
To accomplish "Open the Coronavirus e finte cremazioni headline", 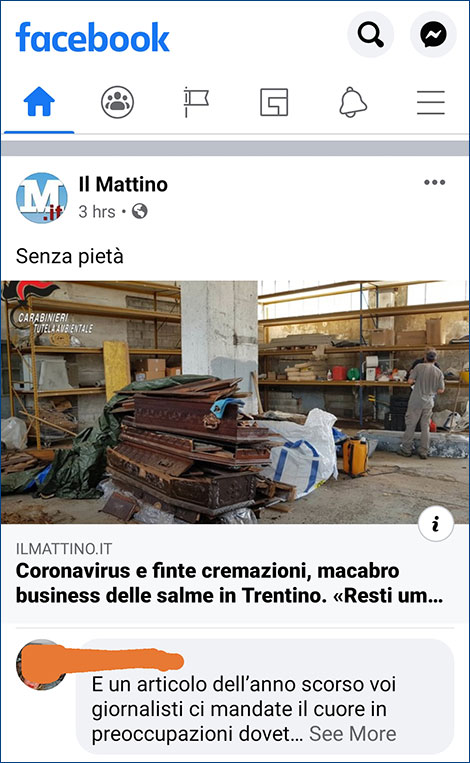I will pyautogui.click(x=230, y=583).
